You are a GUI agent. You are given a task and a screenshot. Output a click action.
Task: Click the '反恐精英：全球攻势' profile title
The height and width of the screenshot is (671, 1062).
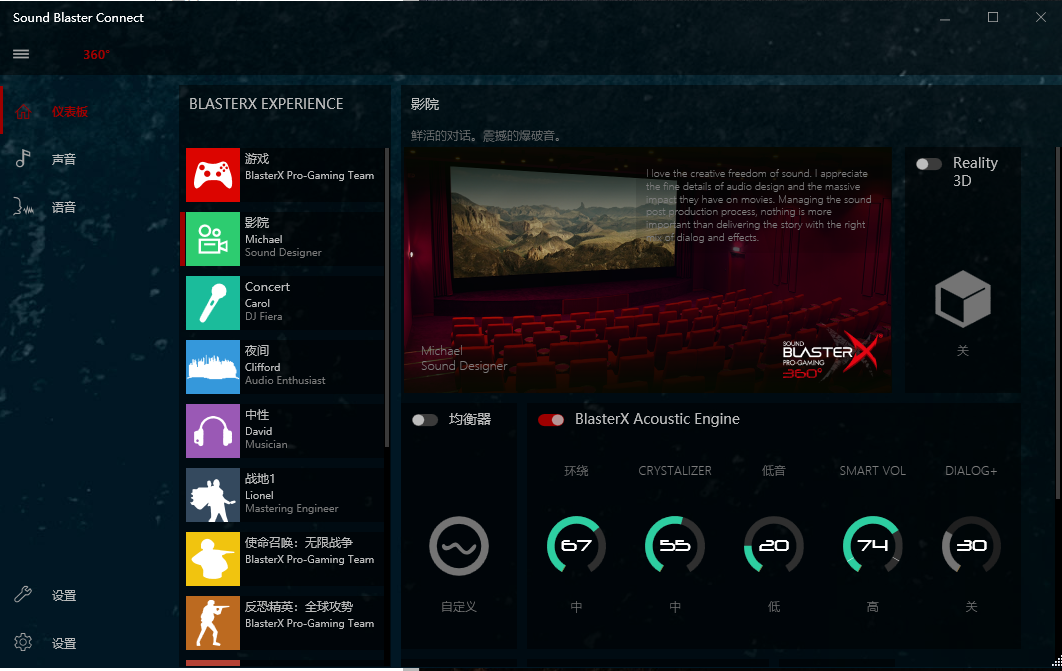click(299, 607)
